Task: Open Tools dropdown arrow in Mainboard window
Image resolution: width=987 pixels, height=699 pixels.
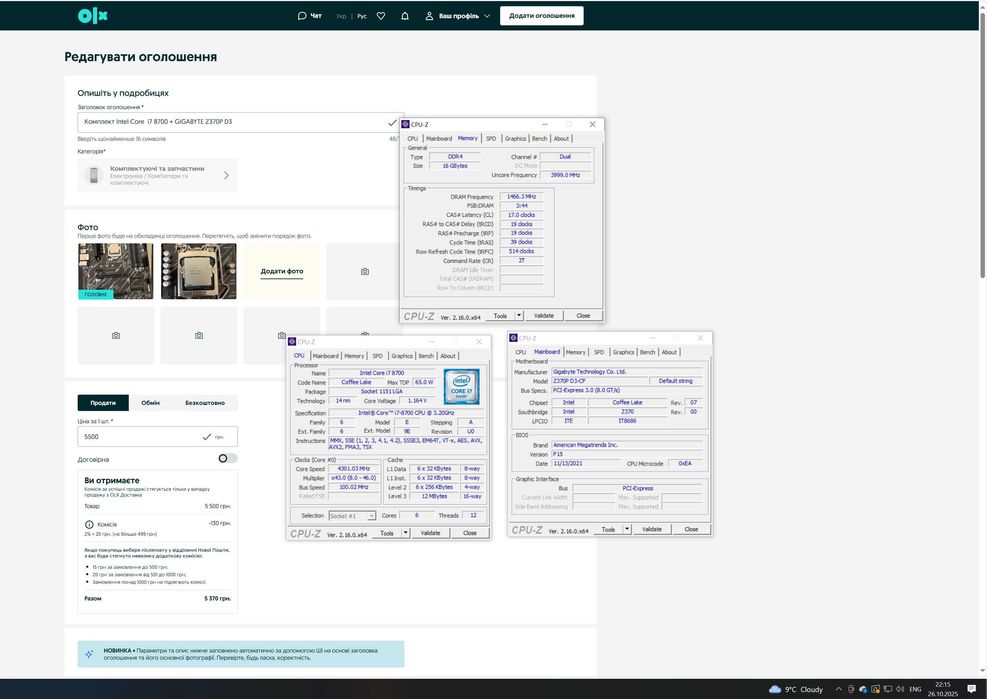Action: pyautogui.click(x=627, y=530)
